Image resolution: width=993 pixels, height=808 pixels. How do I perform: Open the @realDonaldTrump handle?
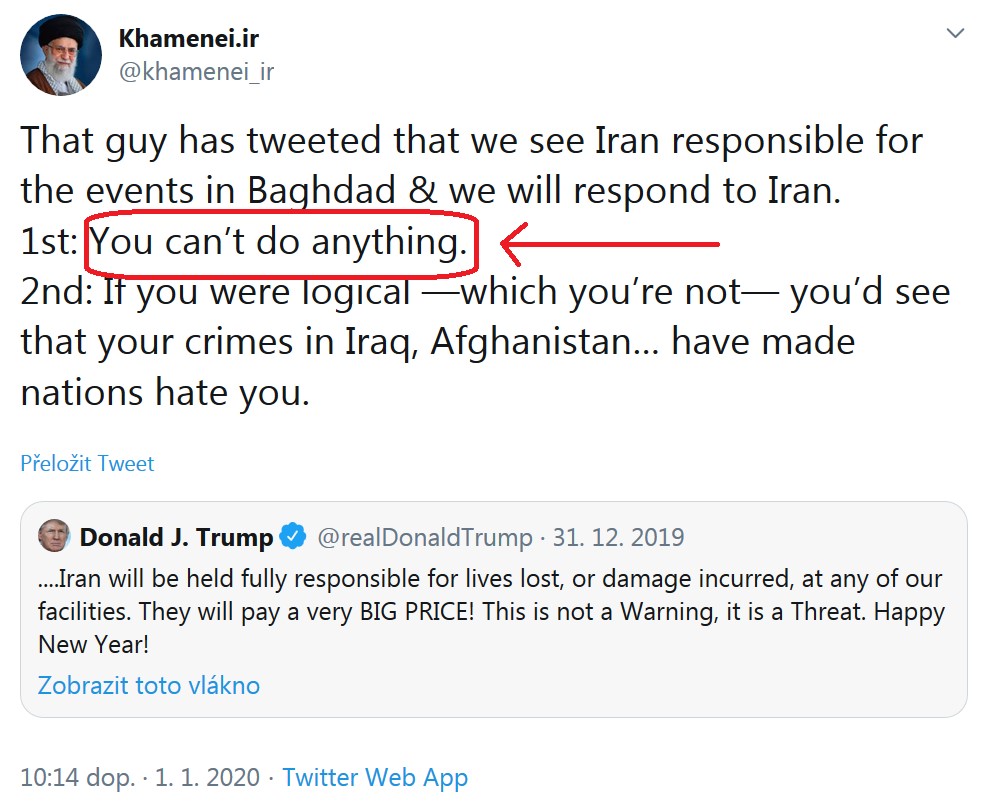(x=424, y=538)
